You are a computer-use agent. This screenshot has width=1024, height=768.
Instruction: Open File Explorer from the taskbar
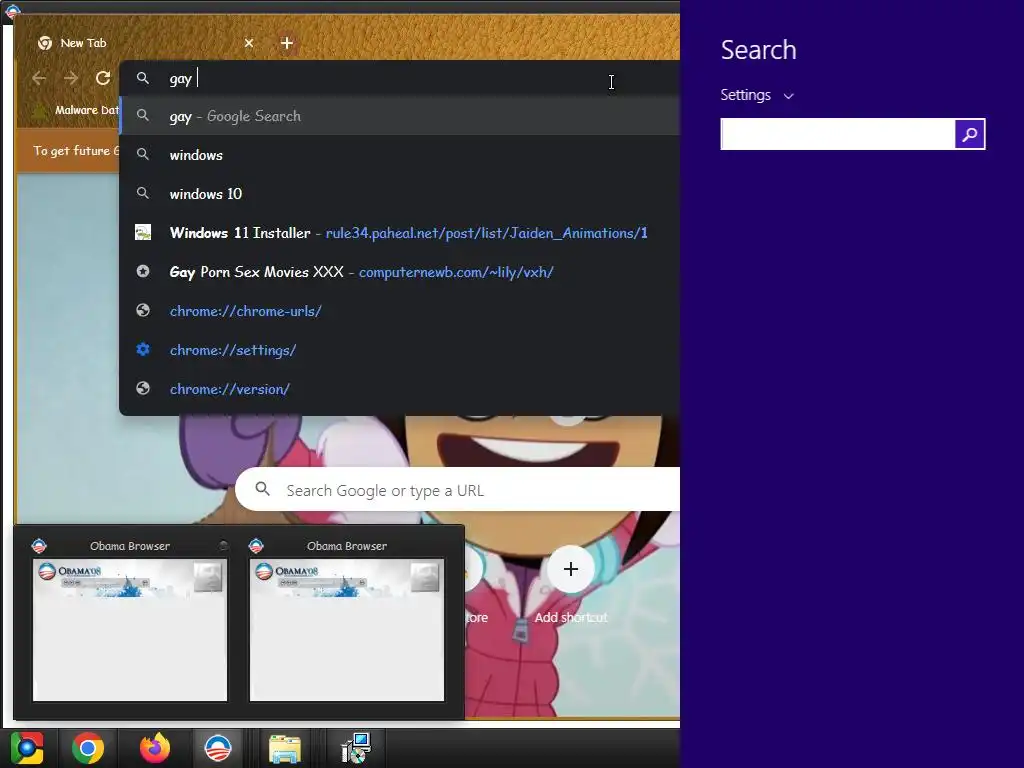tap(285, 749)
